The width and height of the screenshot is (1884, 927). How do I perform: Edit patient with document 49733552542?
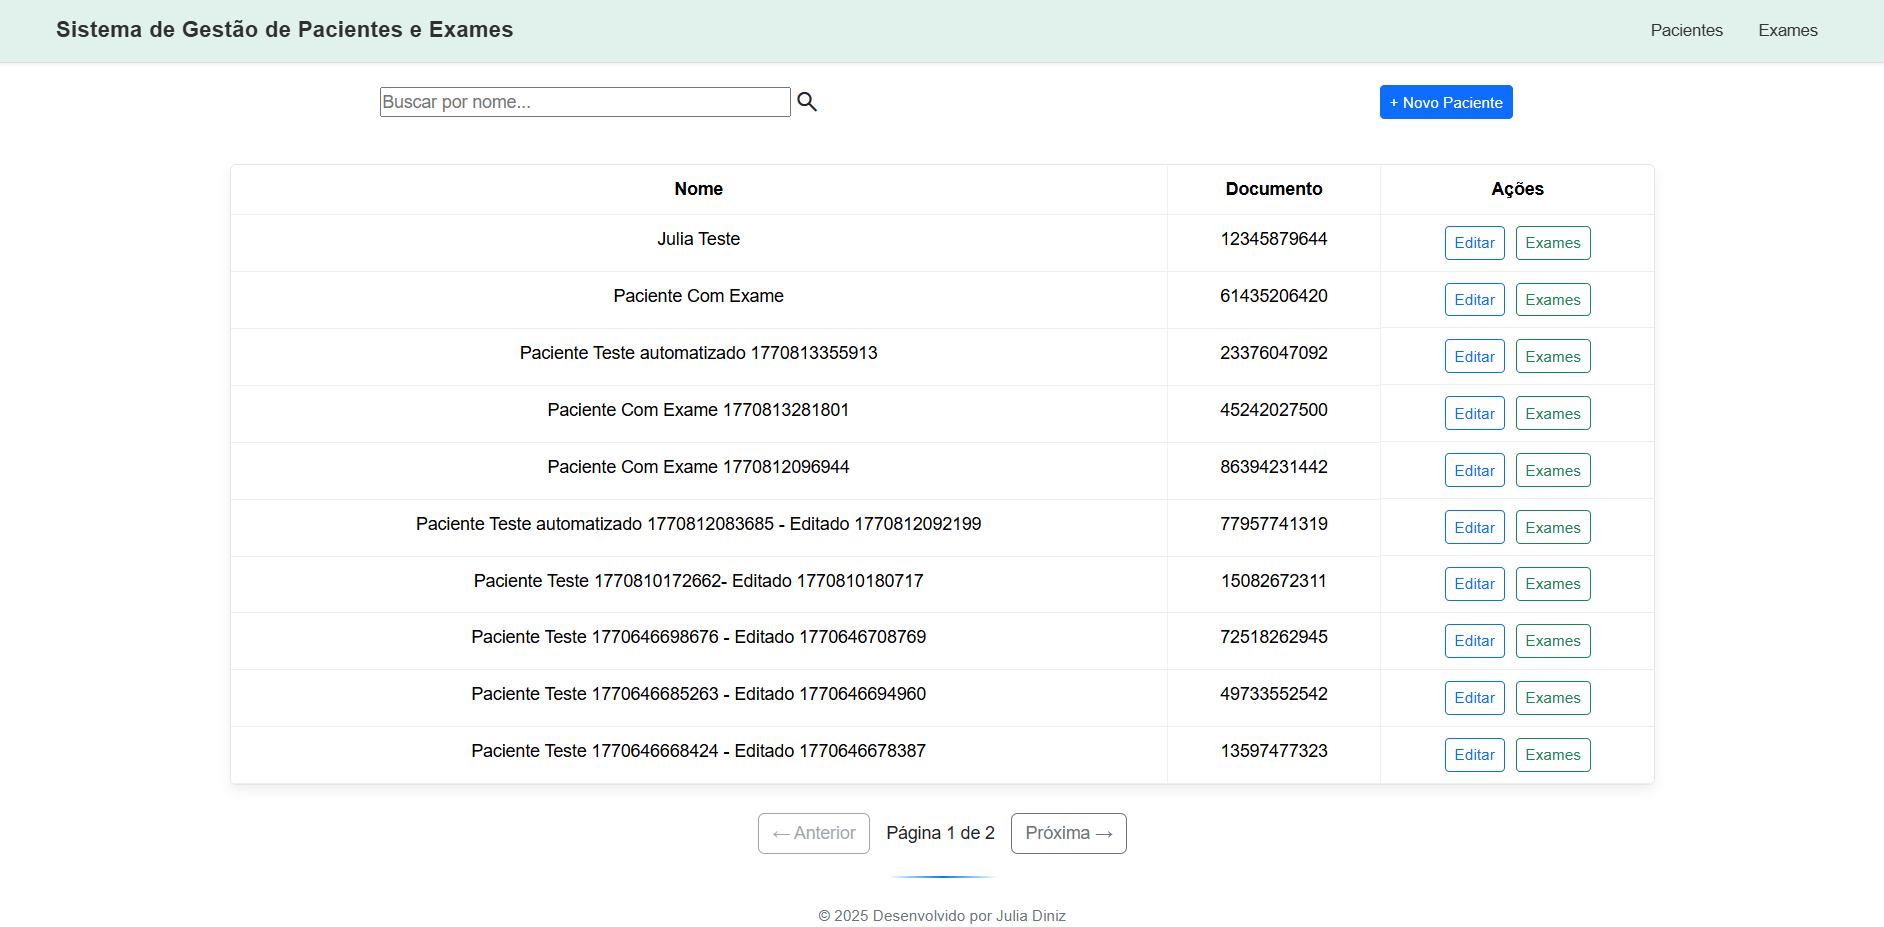[x=1474, y=698]
